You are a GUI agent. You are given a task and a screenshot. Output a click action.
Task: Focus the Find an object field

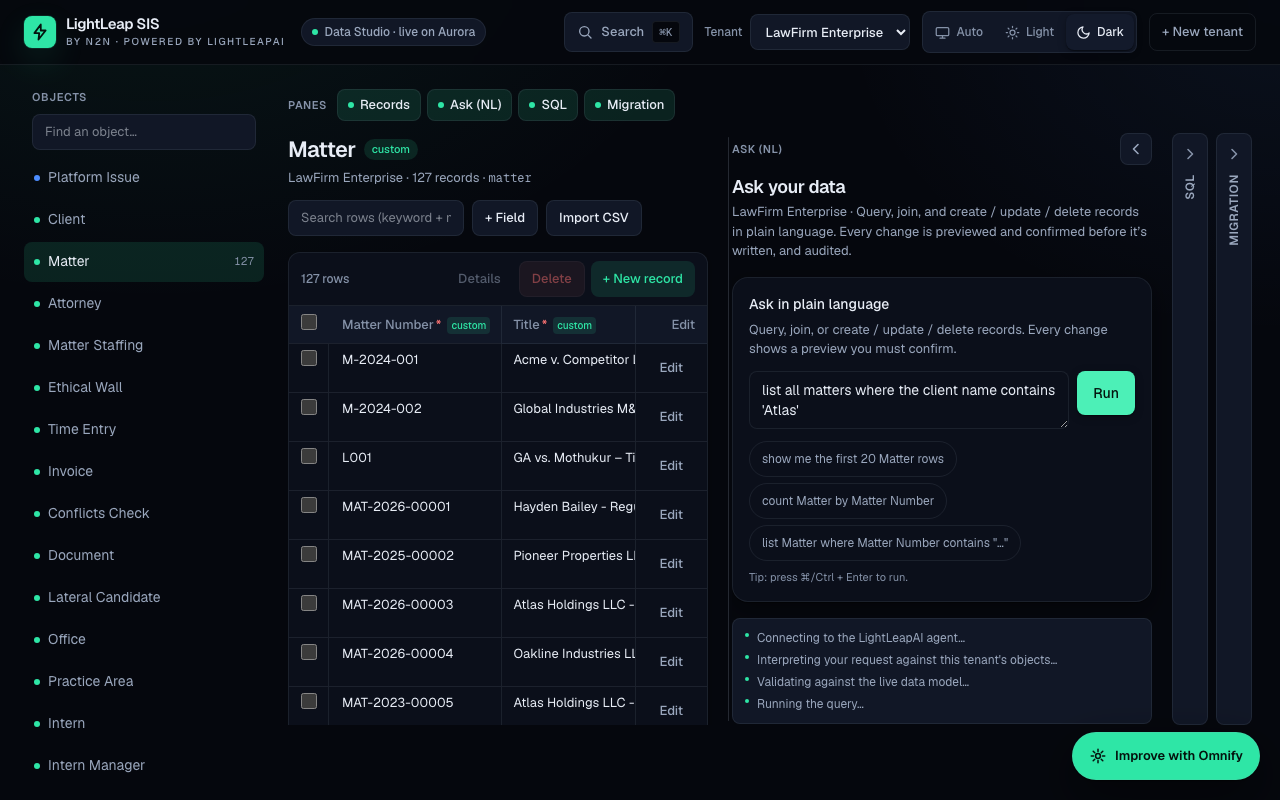coord(144,132)
